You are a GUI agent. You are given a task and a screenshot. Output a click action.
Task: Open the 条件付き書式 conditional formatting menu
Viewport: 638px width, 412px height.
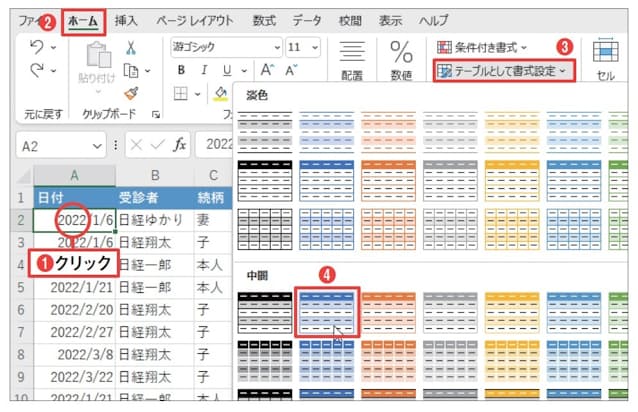point(482,48)
